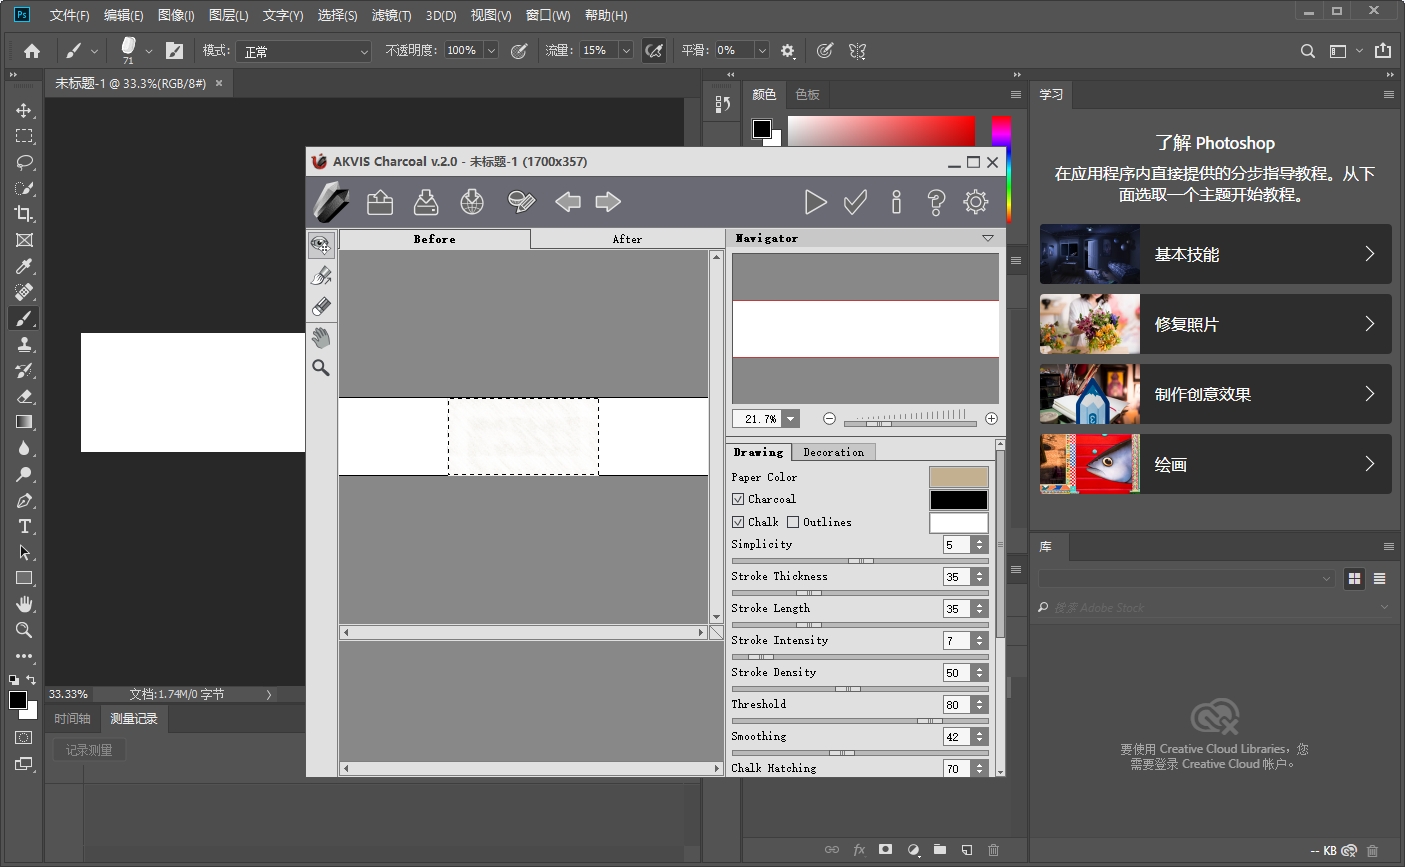Image resolution: width=1405 pixels, height=867 pixels.
Task: Open AKVIS help question mark icon
Action: tap(936, 203)
